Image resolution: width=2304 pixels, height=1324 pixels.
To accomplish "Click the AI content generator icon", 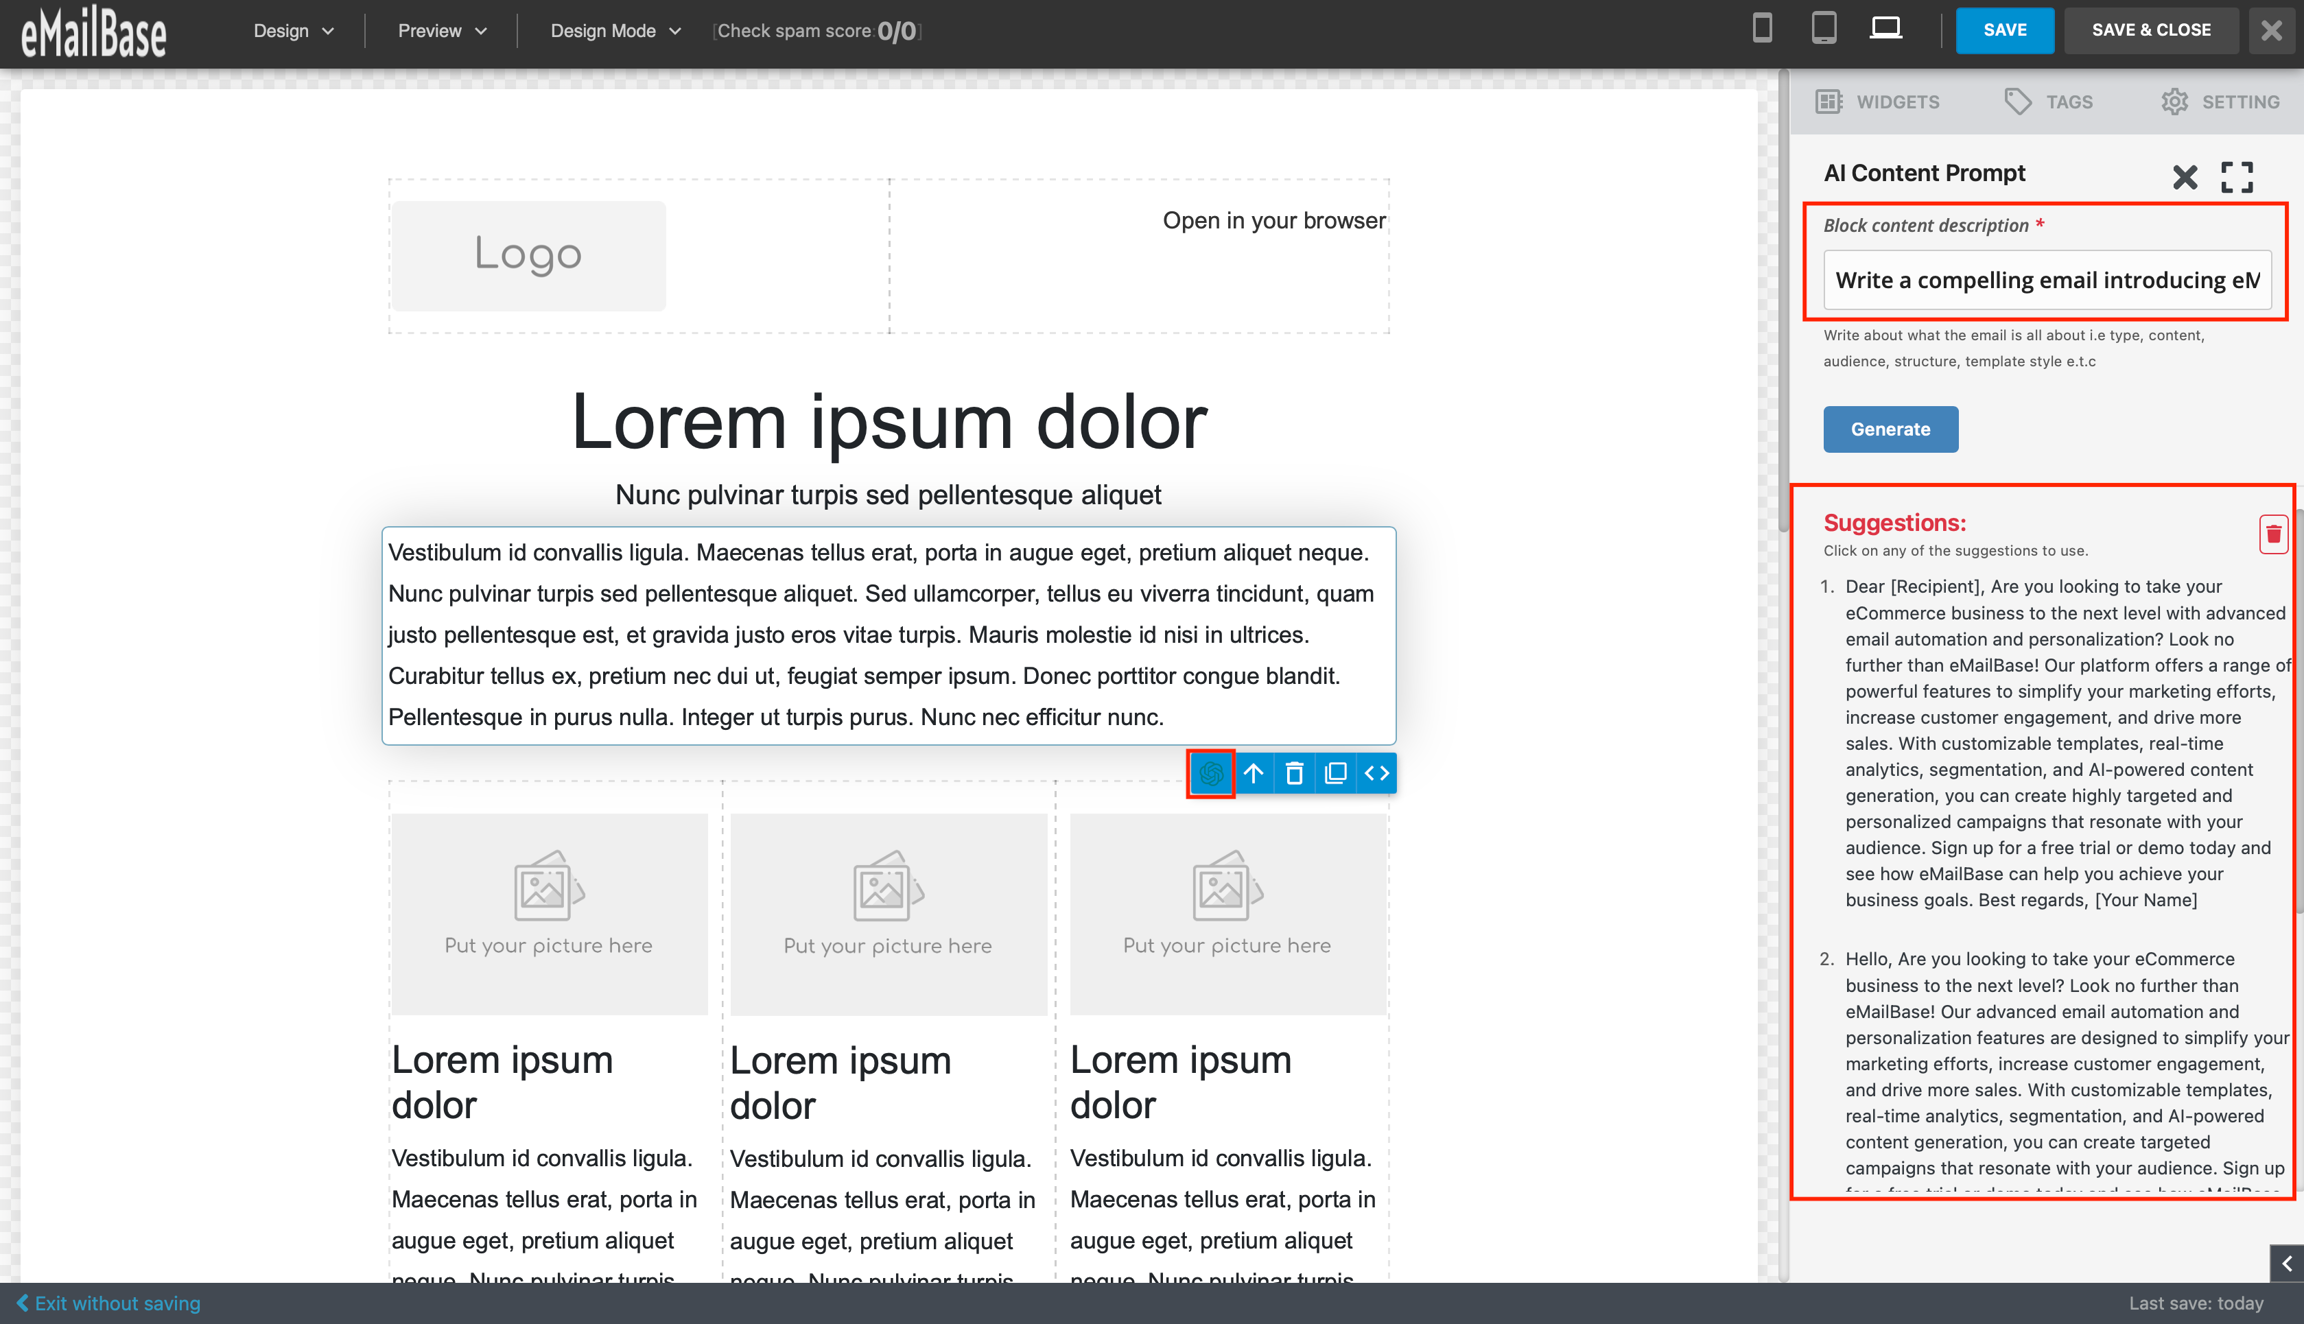I will tap(1211, 773).
